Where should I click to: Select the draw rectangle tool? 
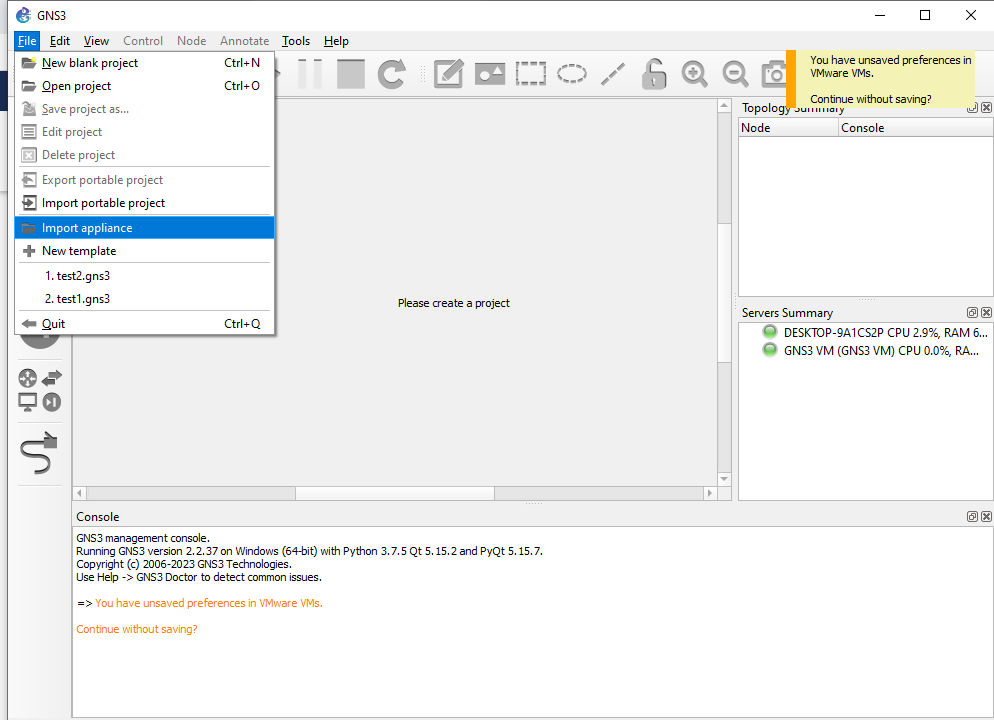(x=530, y=73)
